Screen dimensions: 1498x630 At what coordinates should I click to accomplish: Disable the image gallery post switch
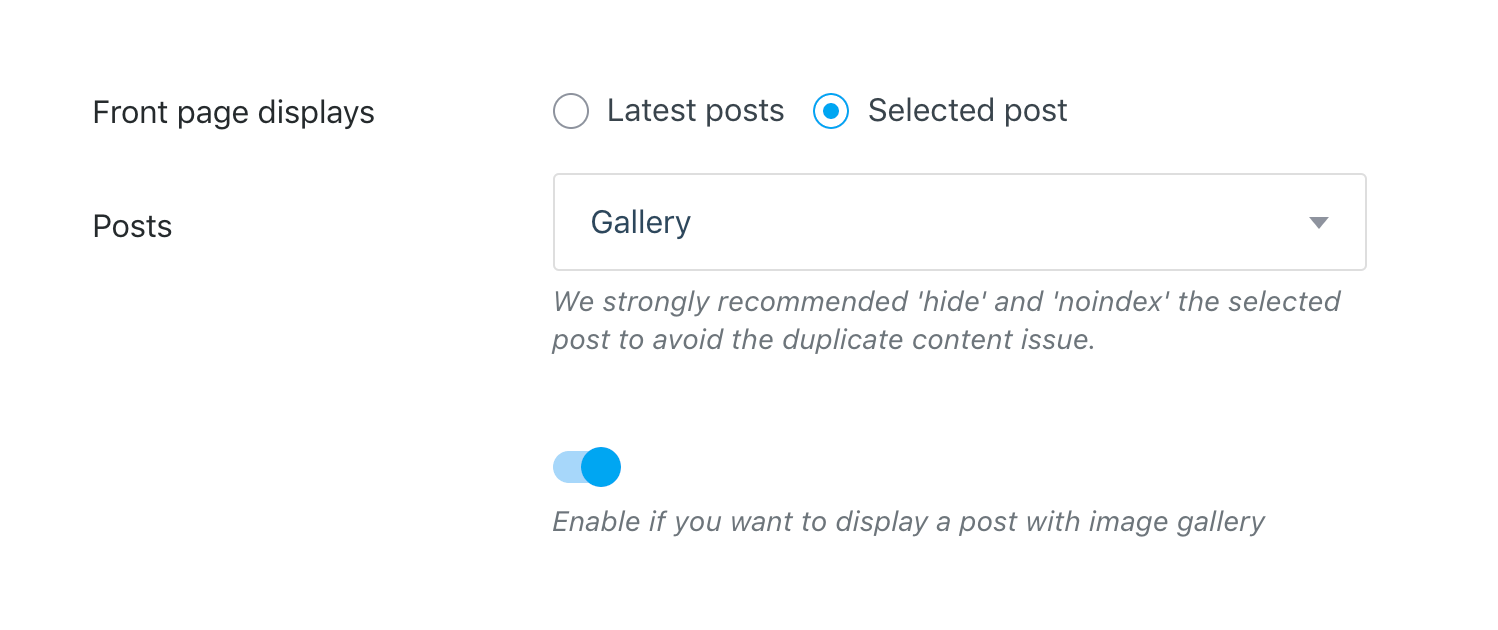586,466
